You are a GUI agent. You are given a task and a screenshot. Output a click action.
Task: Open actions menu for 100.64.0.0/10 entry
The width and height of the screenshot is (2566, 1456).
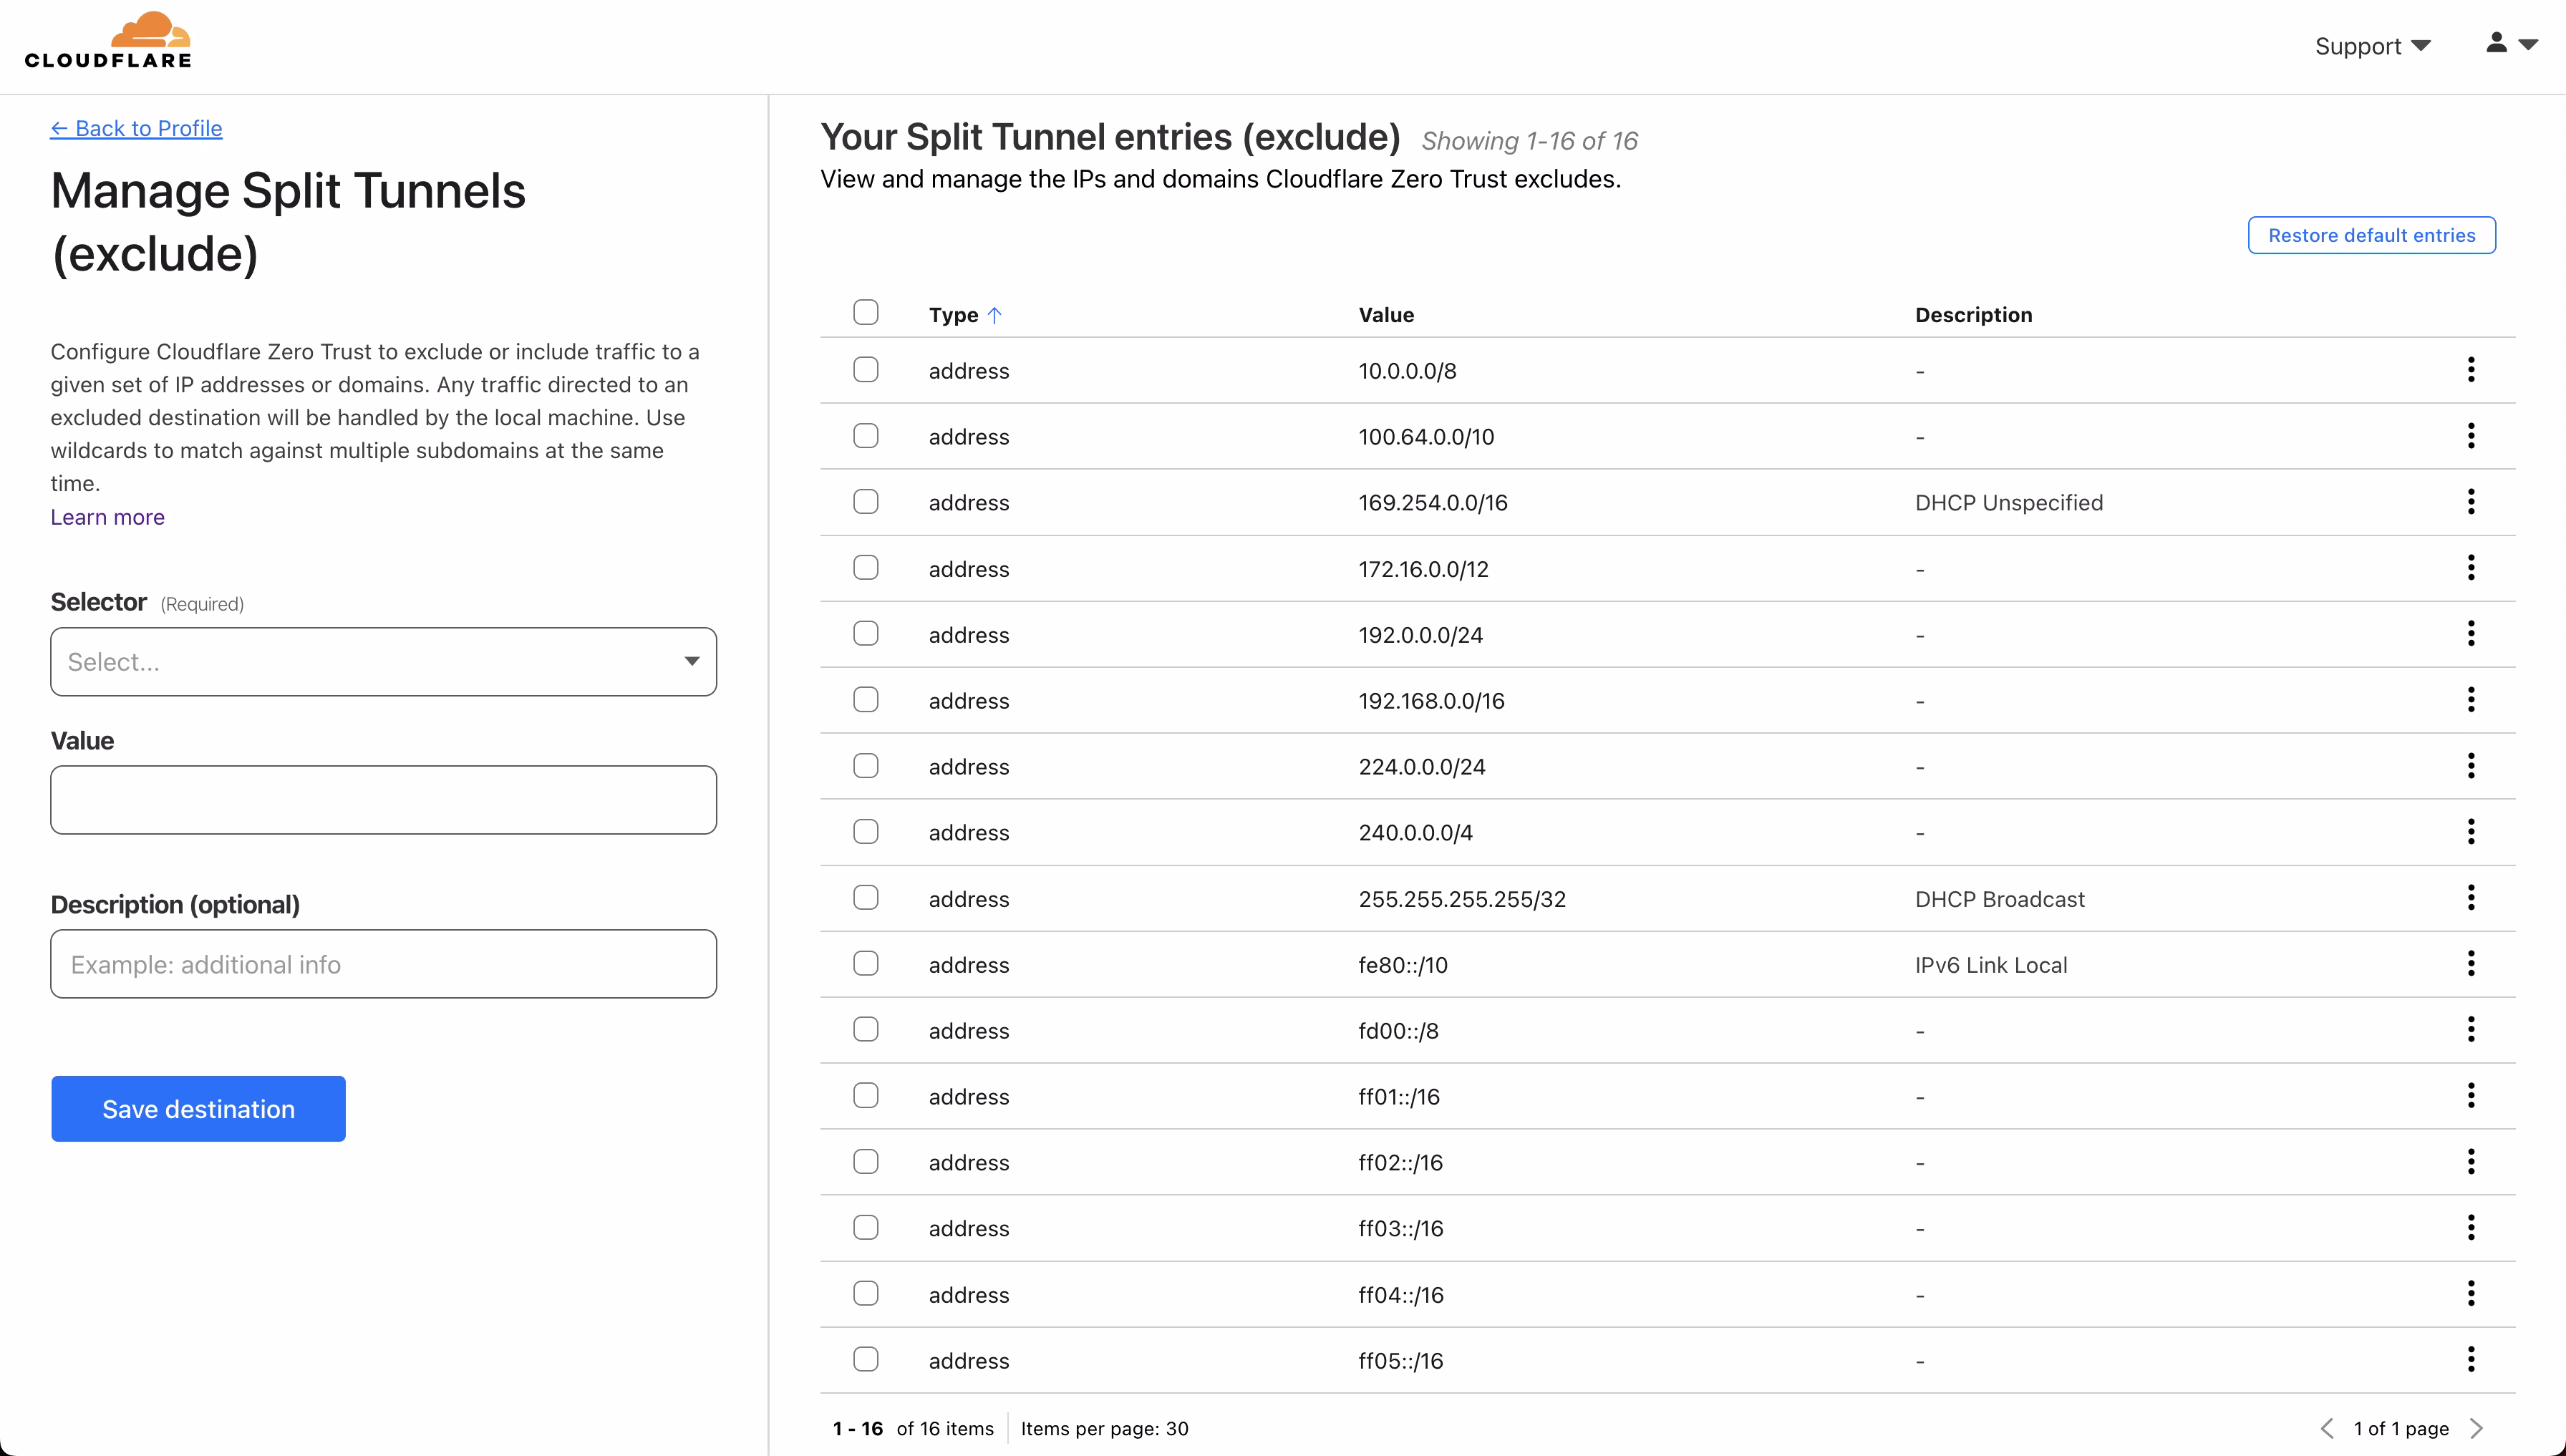tap(2470, 436)
